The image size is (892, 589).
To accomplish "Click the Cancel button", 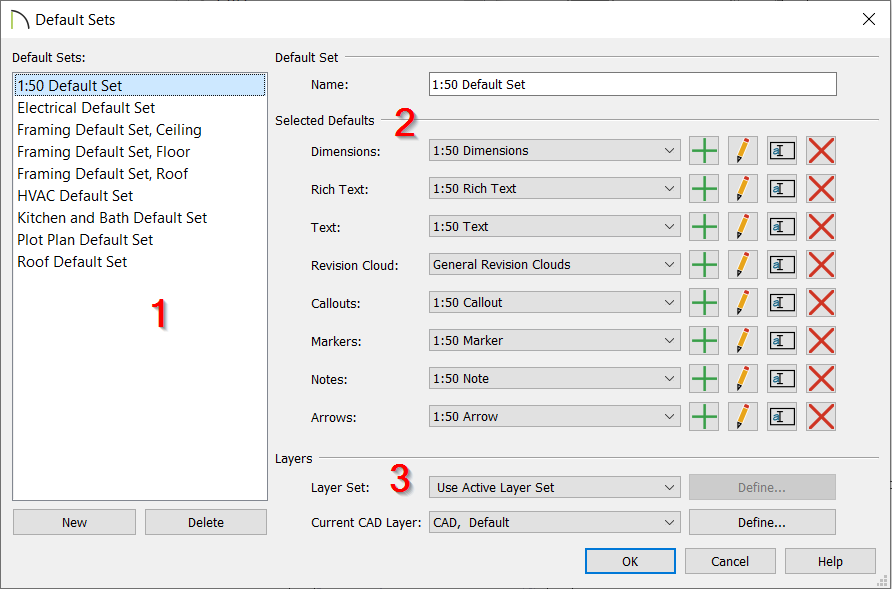I will [x=730, y=562].
